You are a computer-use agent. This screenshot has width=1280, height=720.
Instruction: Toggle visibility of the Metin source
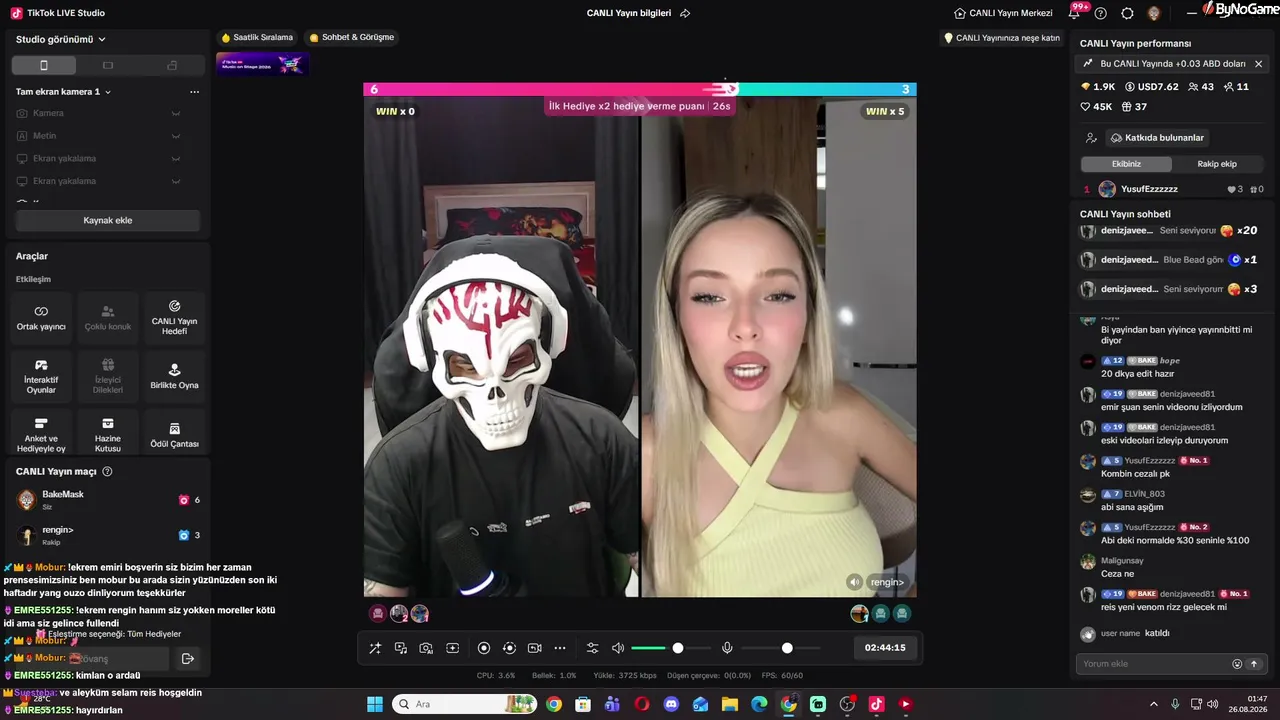coord(176,136)
